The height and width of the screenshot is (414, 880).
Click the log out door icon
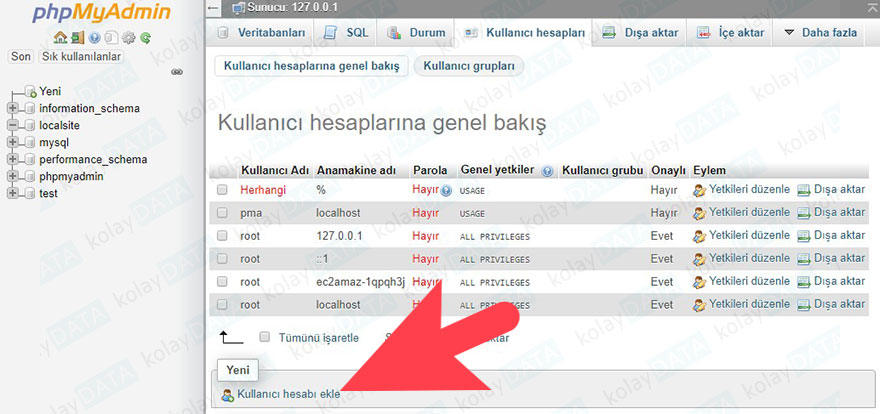pyautogui.click(x=77, y=38)
